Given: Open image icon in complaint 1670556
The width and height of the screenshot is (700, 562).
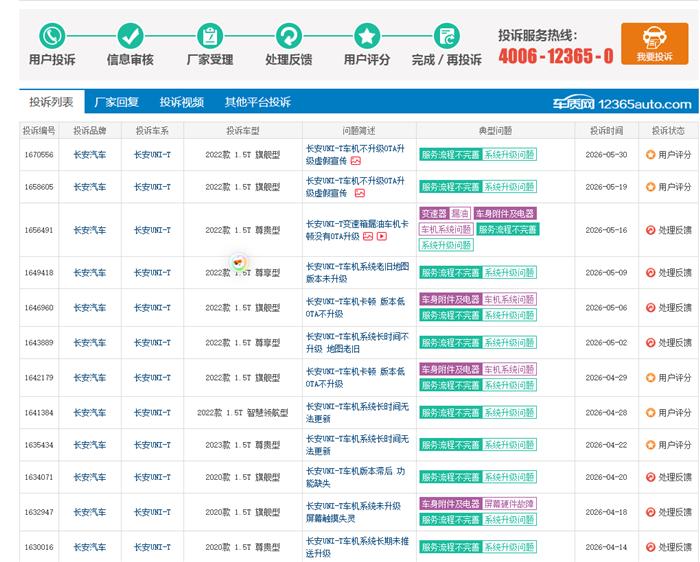Looking at the screenshot, I should tap(356, 161).
